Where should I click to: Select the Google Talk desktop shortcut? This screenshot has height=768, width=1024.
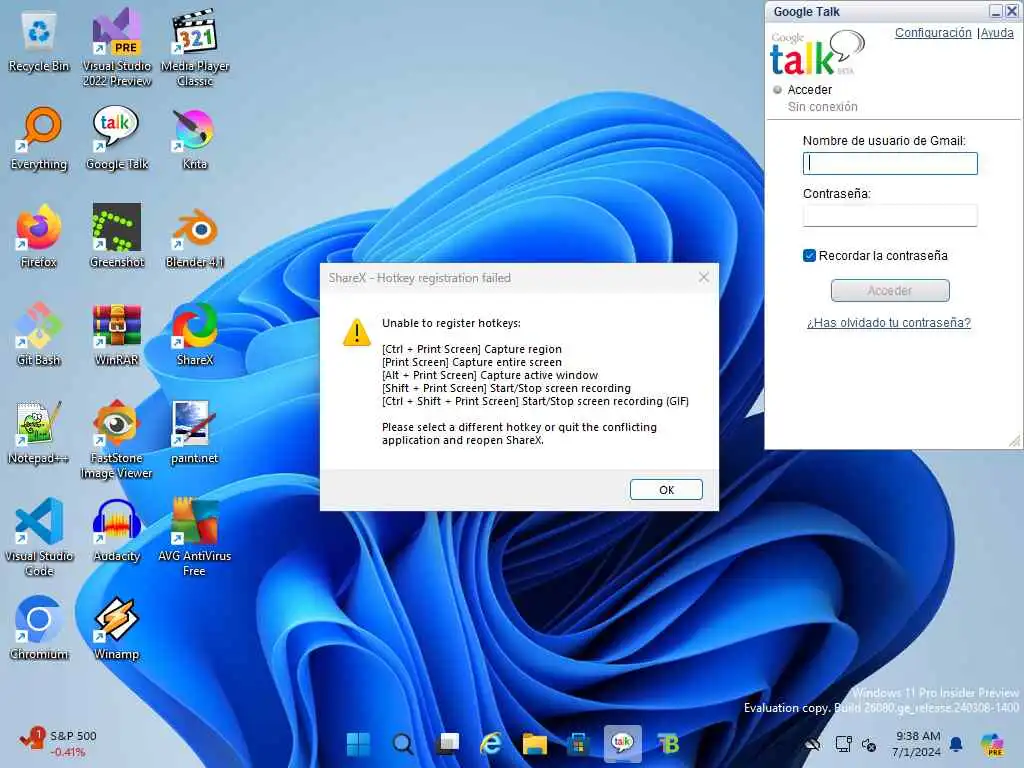(x=117, y=138)
